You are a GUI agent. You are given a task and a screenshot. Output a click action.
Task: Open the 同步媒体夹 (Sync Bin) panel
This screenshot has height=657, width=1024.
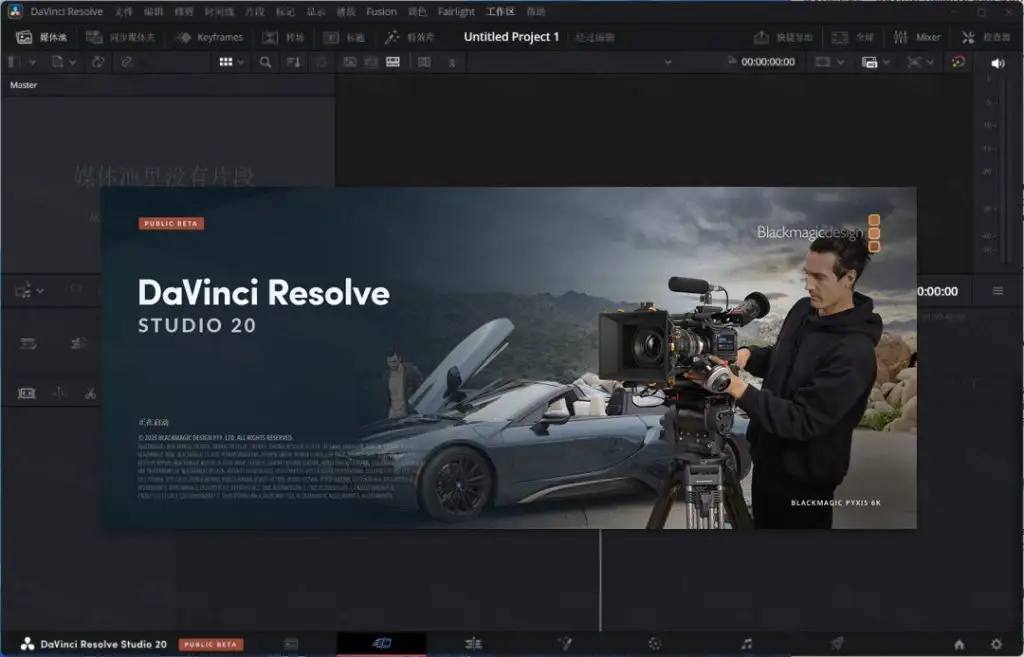pos(121,37)
